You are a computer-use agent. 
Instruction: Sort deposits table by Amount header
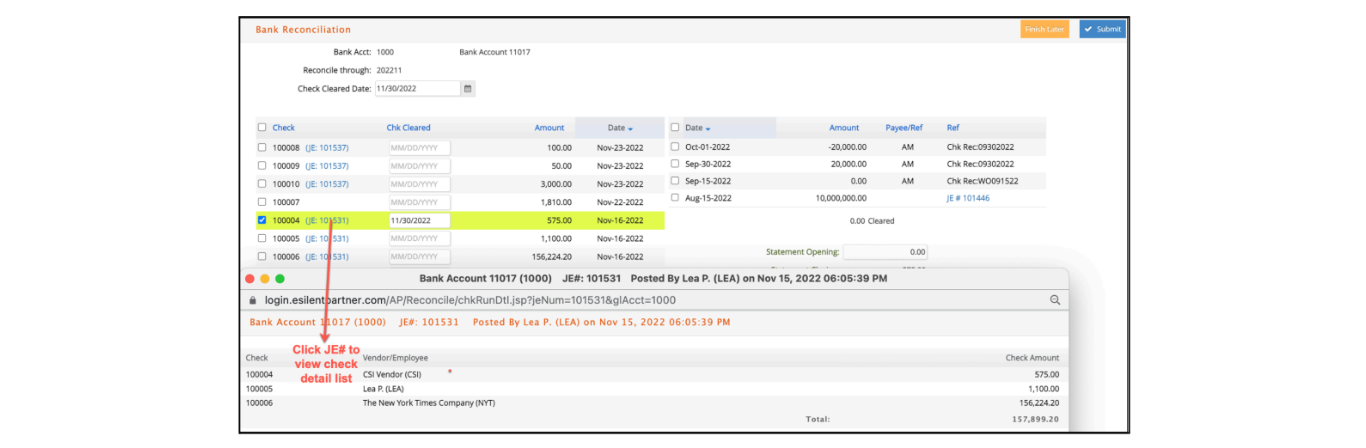click(x=844, y=128)
